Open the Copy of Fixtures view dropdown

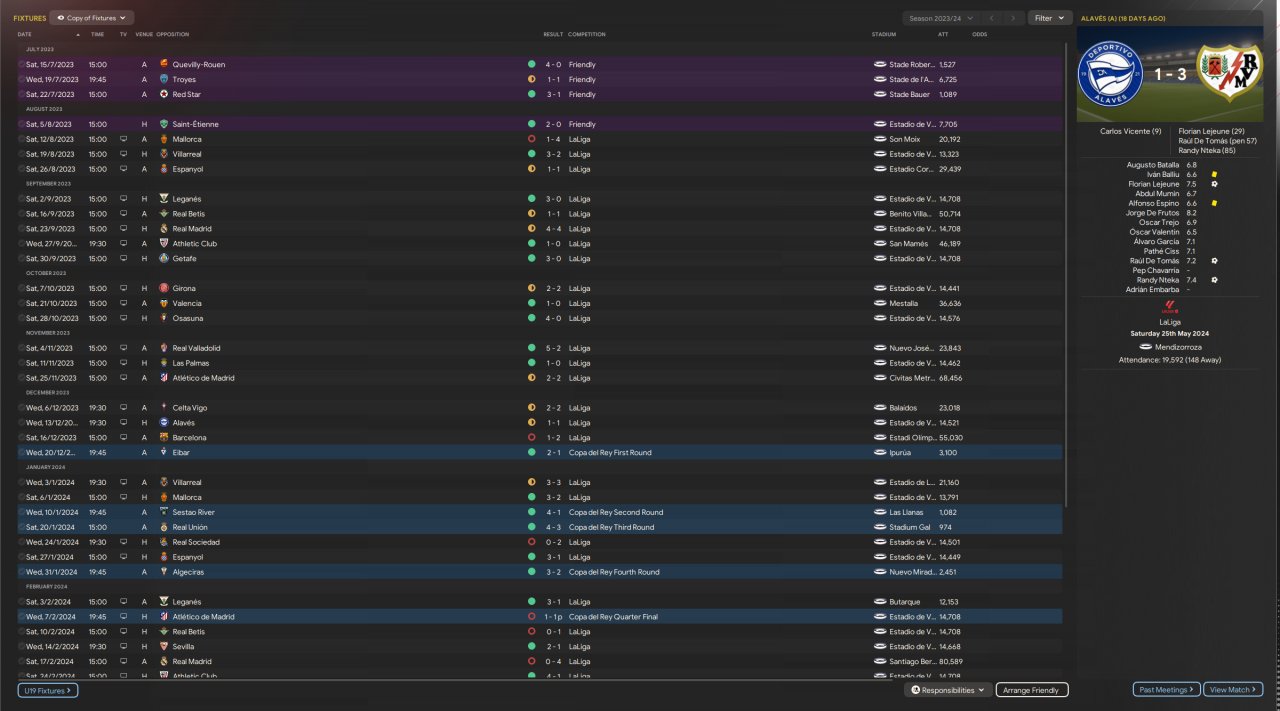[x=91, y=18]
